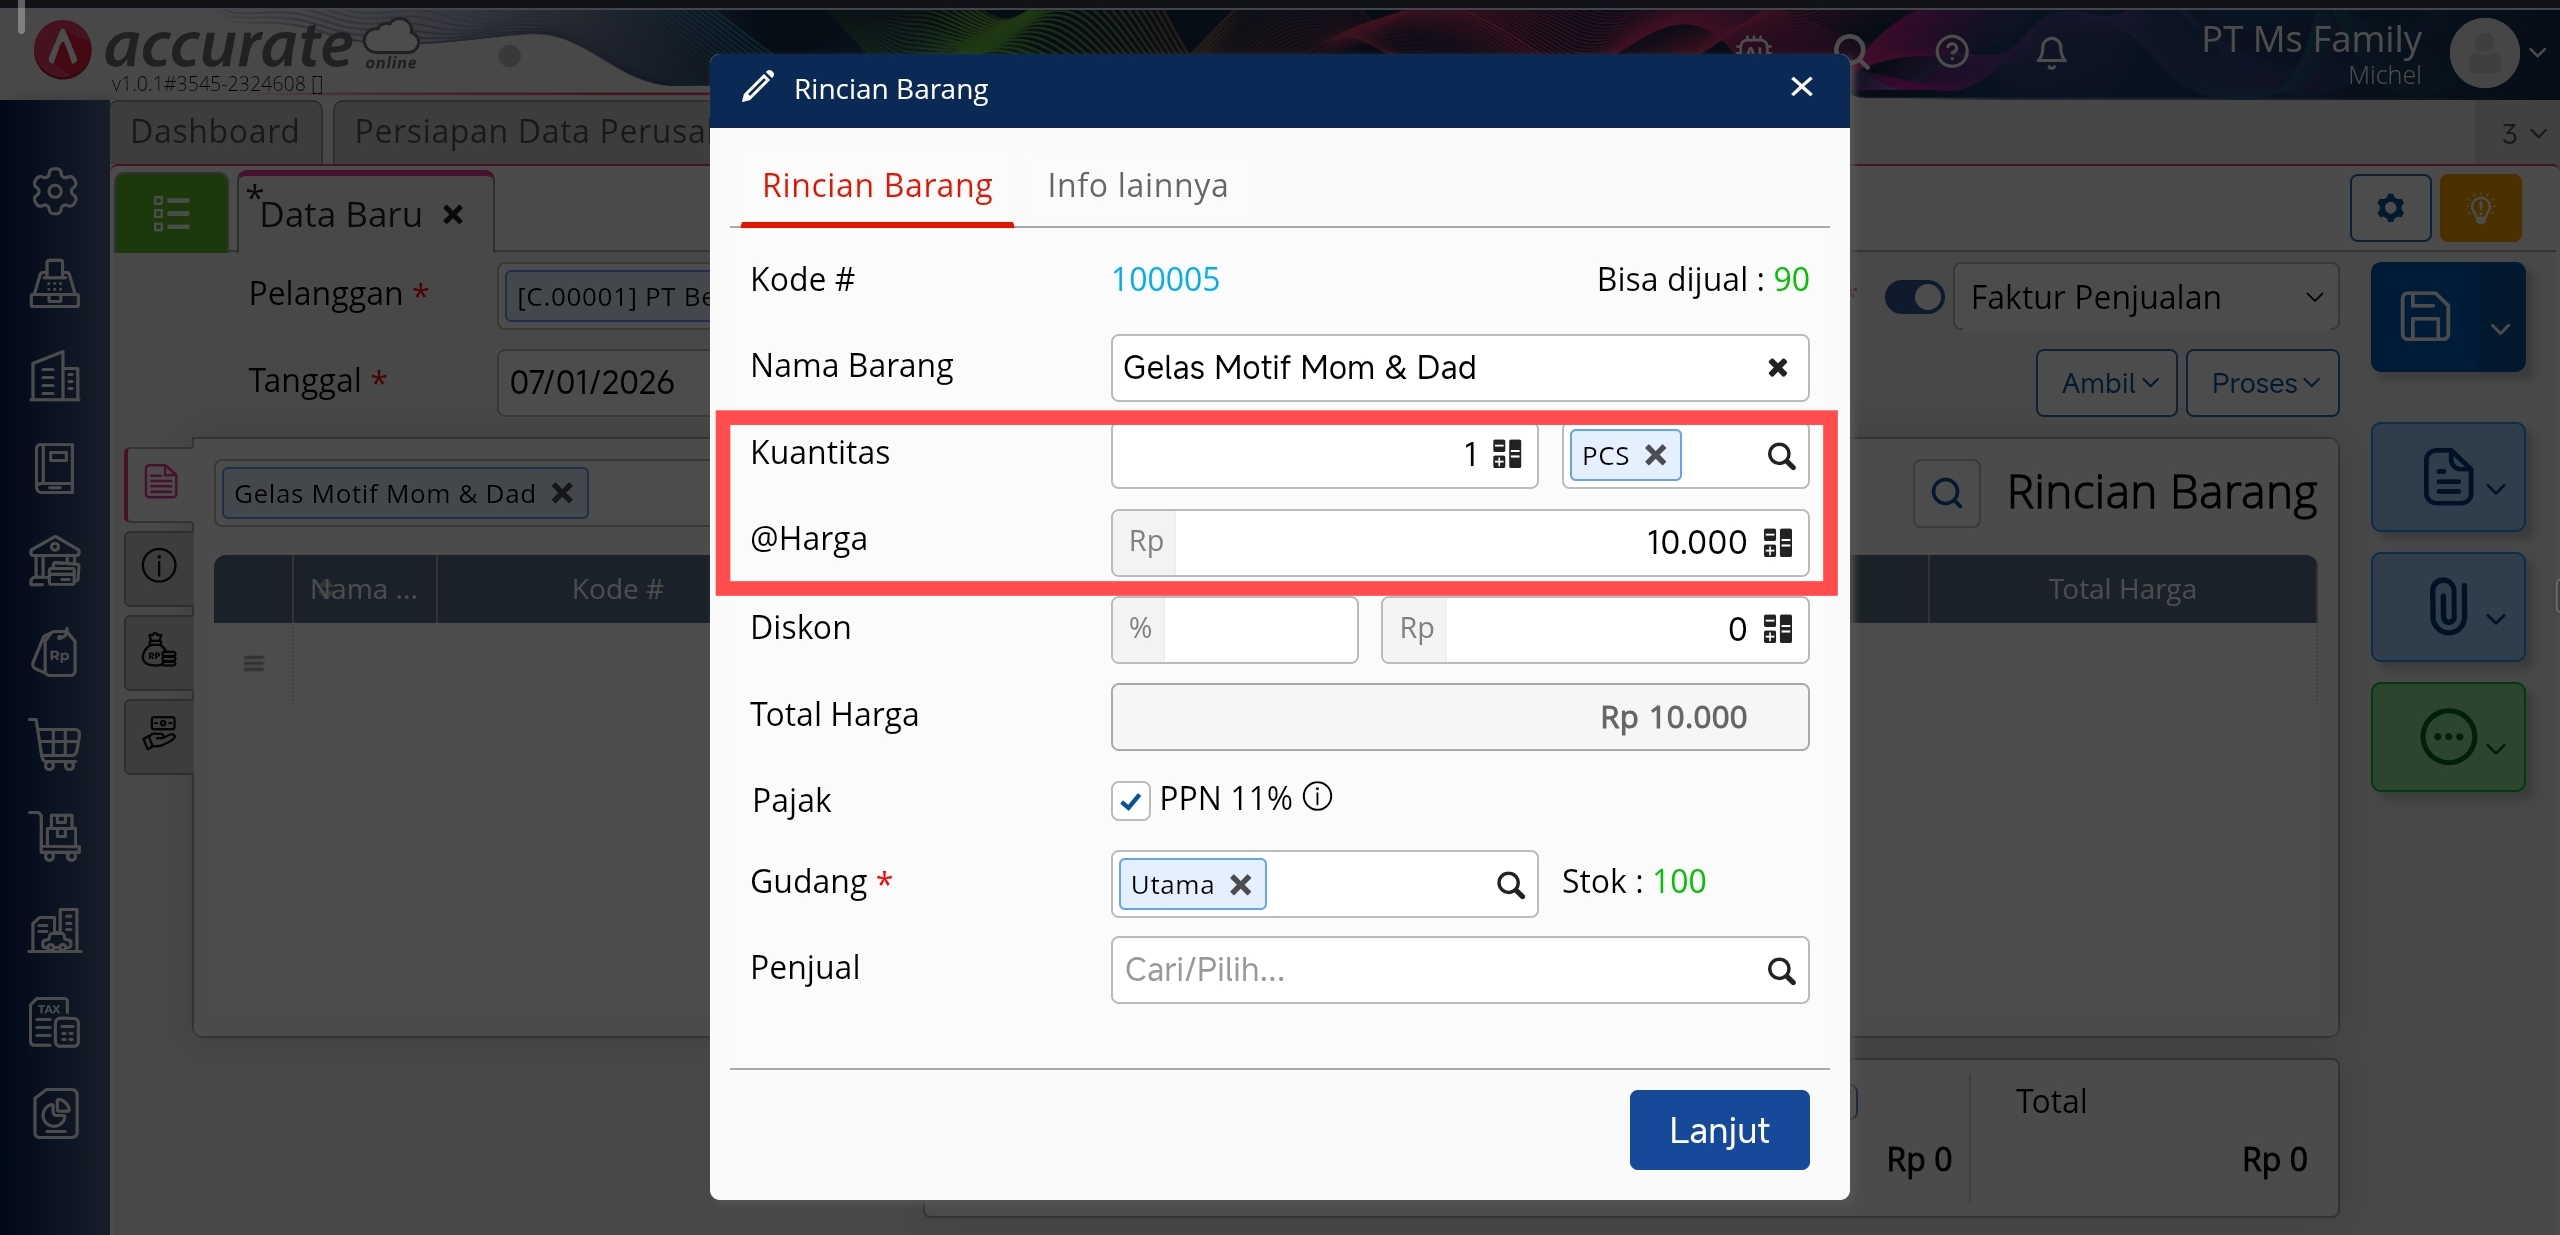
Task: Open the Dashboard tab
Action: click(215, 132)
